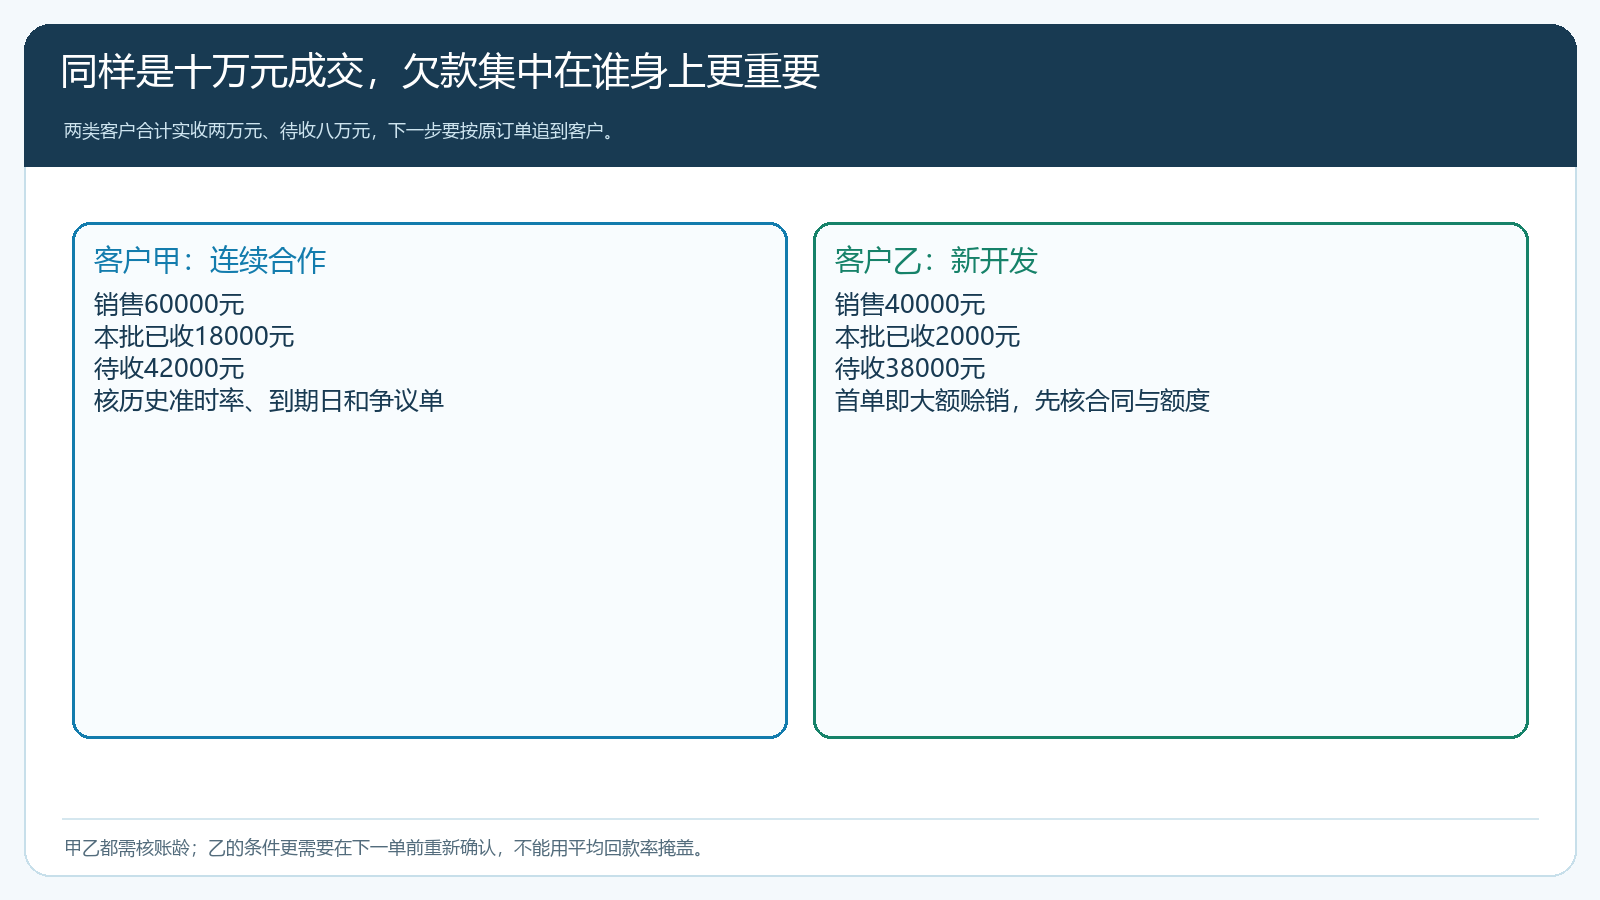This screenshot has height=900, width=1600.
Task: Click the line 本批已收2000元
Action: 927,336
